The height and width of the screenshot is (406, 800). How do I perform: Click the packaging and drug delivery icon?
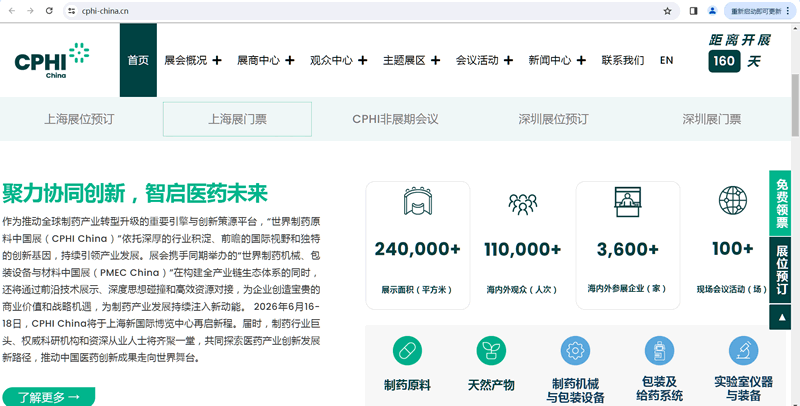tap(659, 350)
